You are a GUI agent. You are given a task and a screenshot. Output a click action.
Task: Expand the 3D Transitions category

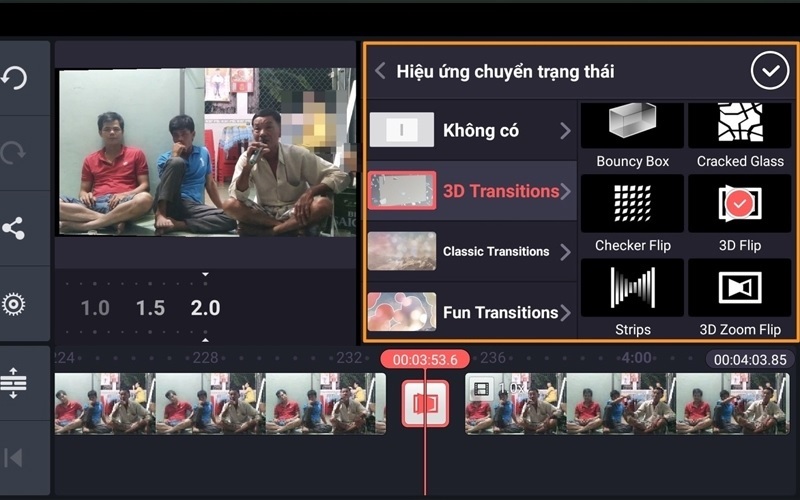(472, 191)
